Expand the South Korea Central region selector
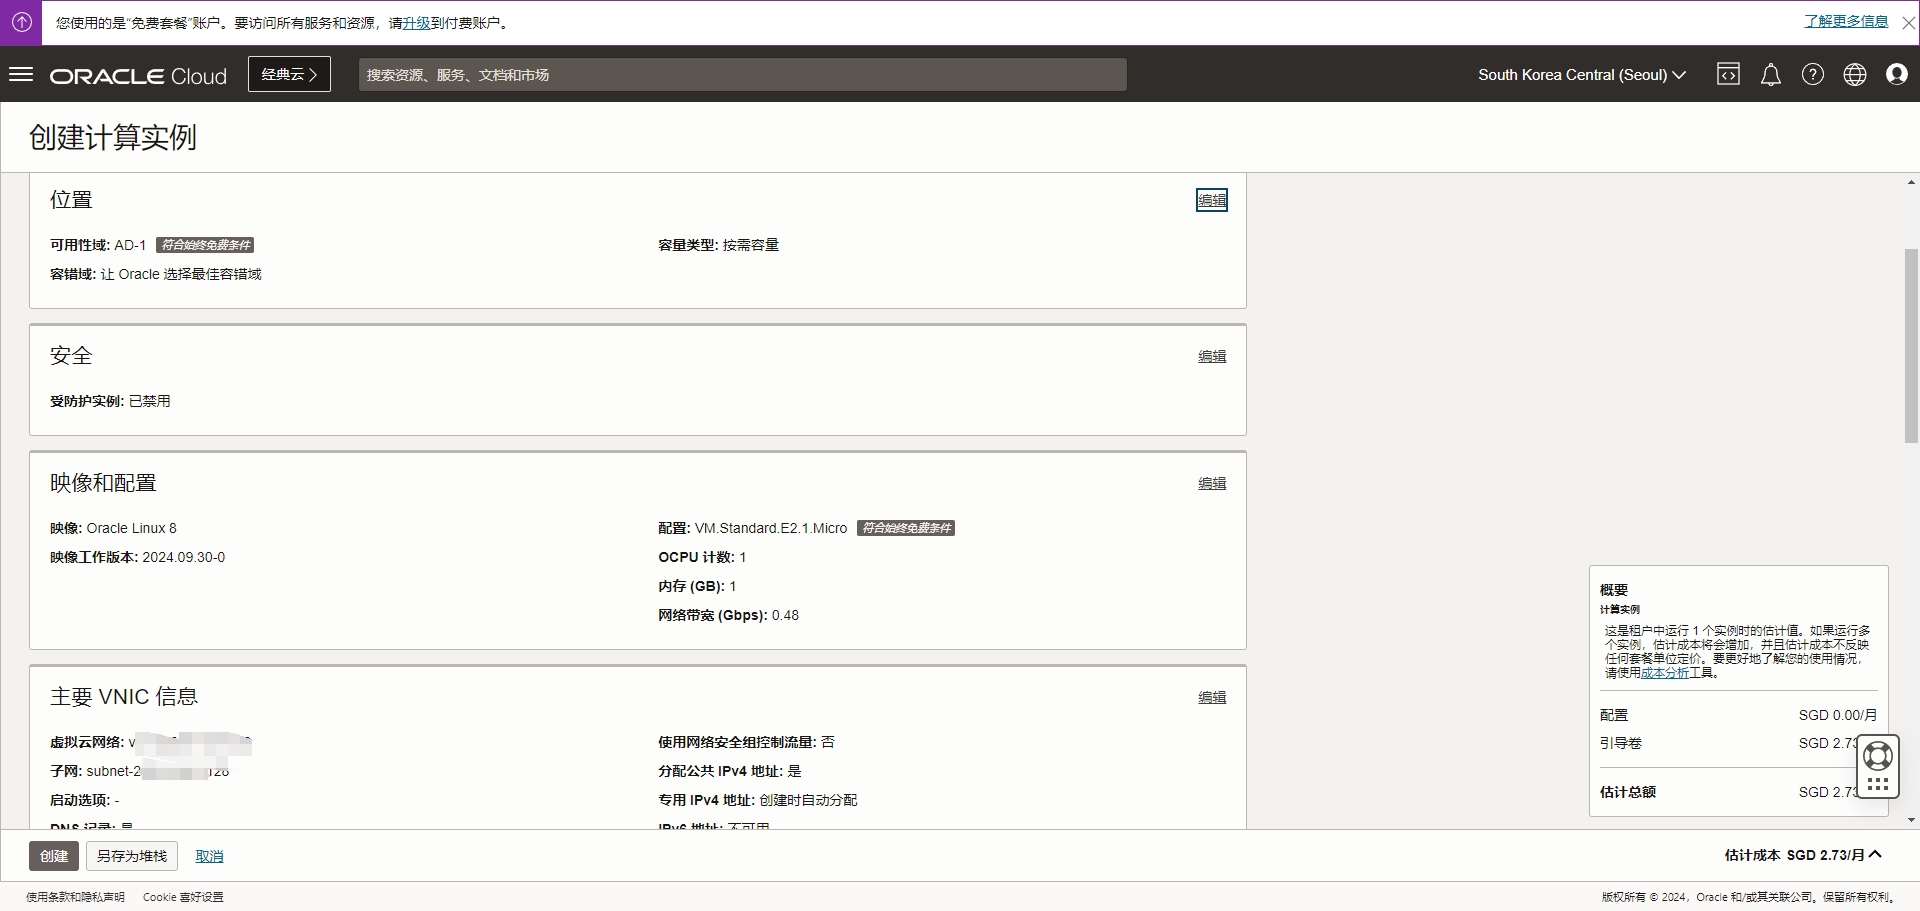 point(1582,75)
